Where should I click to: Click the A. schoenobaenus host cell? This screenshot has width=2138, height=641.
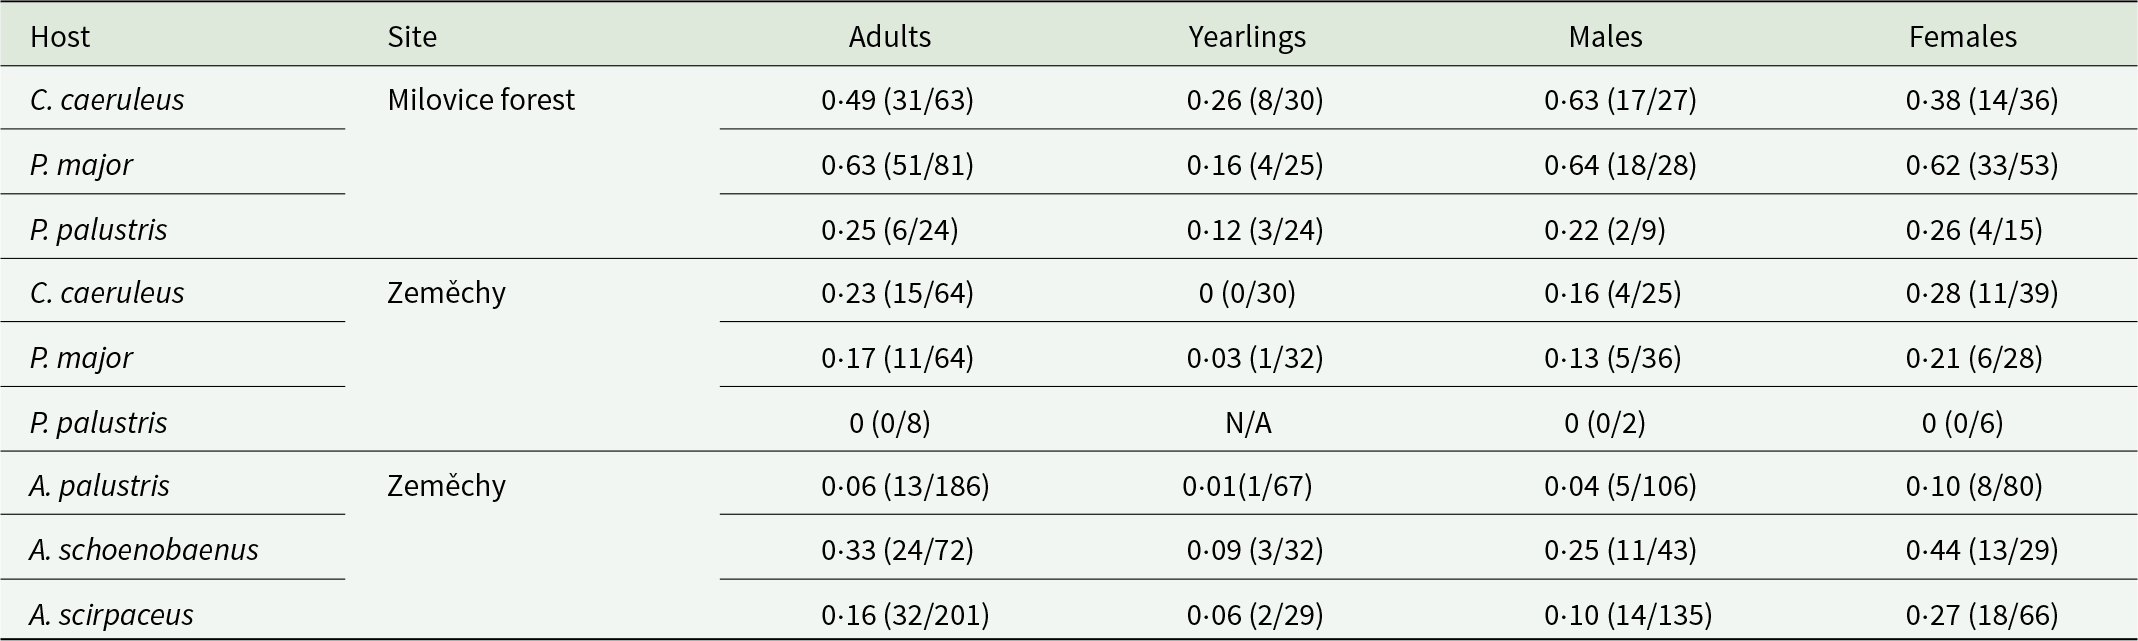click(x=144, y=550)
